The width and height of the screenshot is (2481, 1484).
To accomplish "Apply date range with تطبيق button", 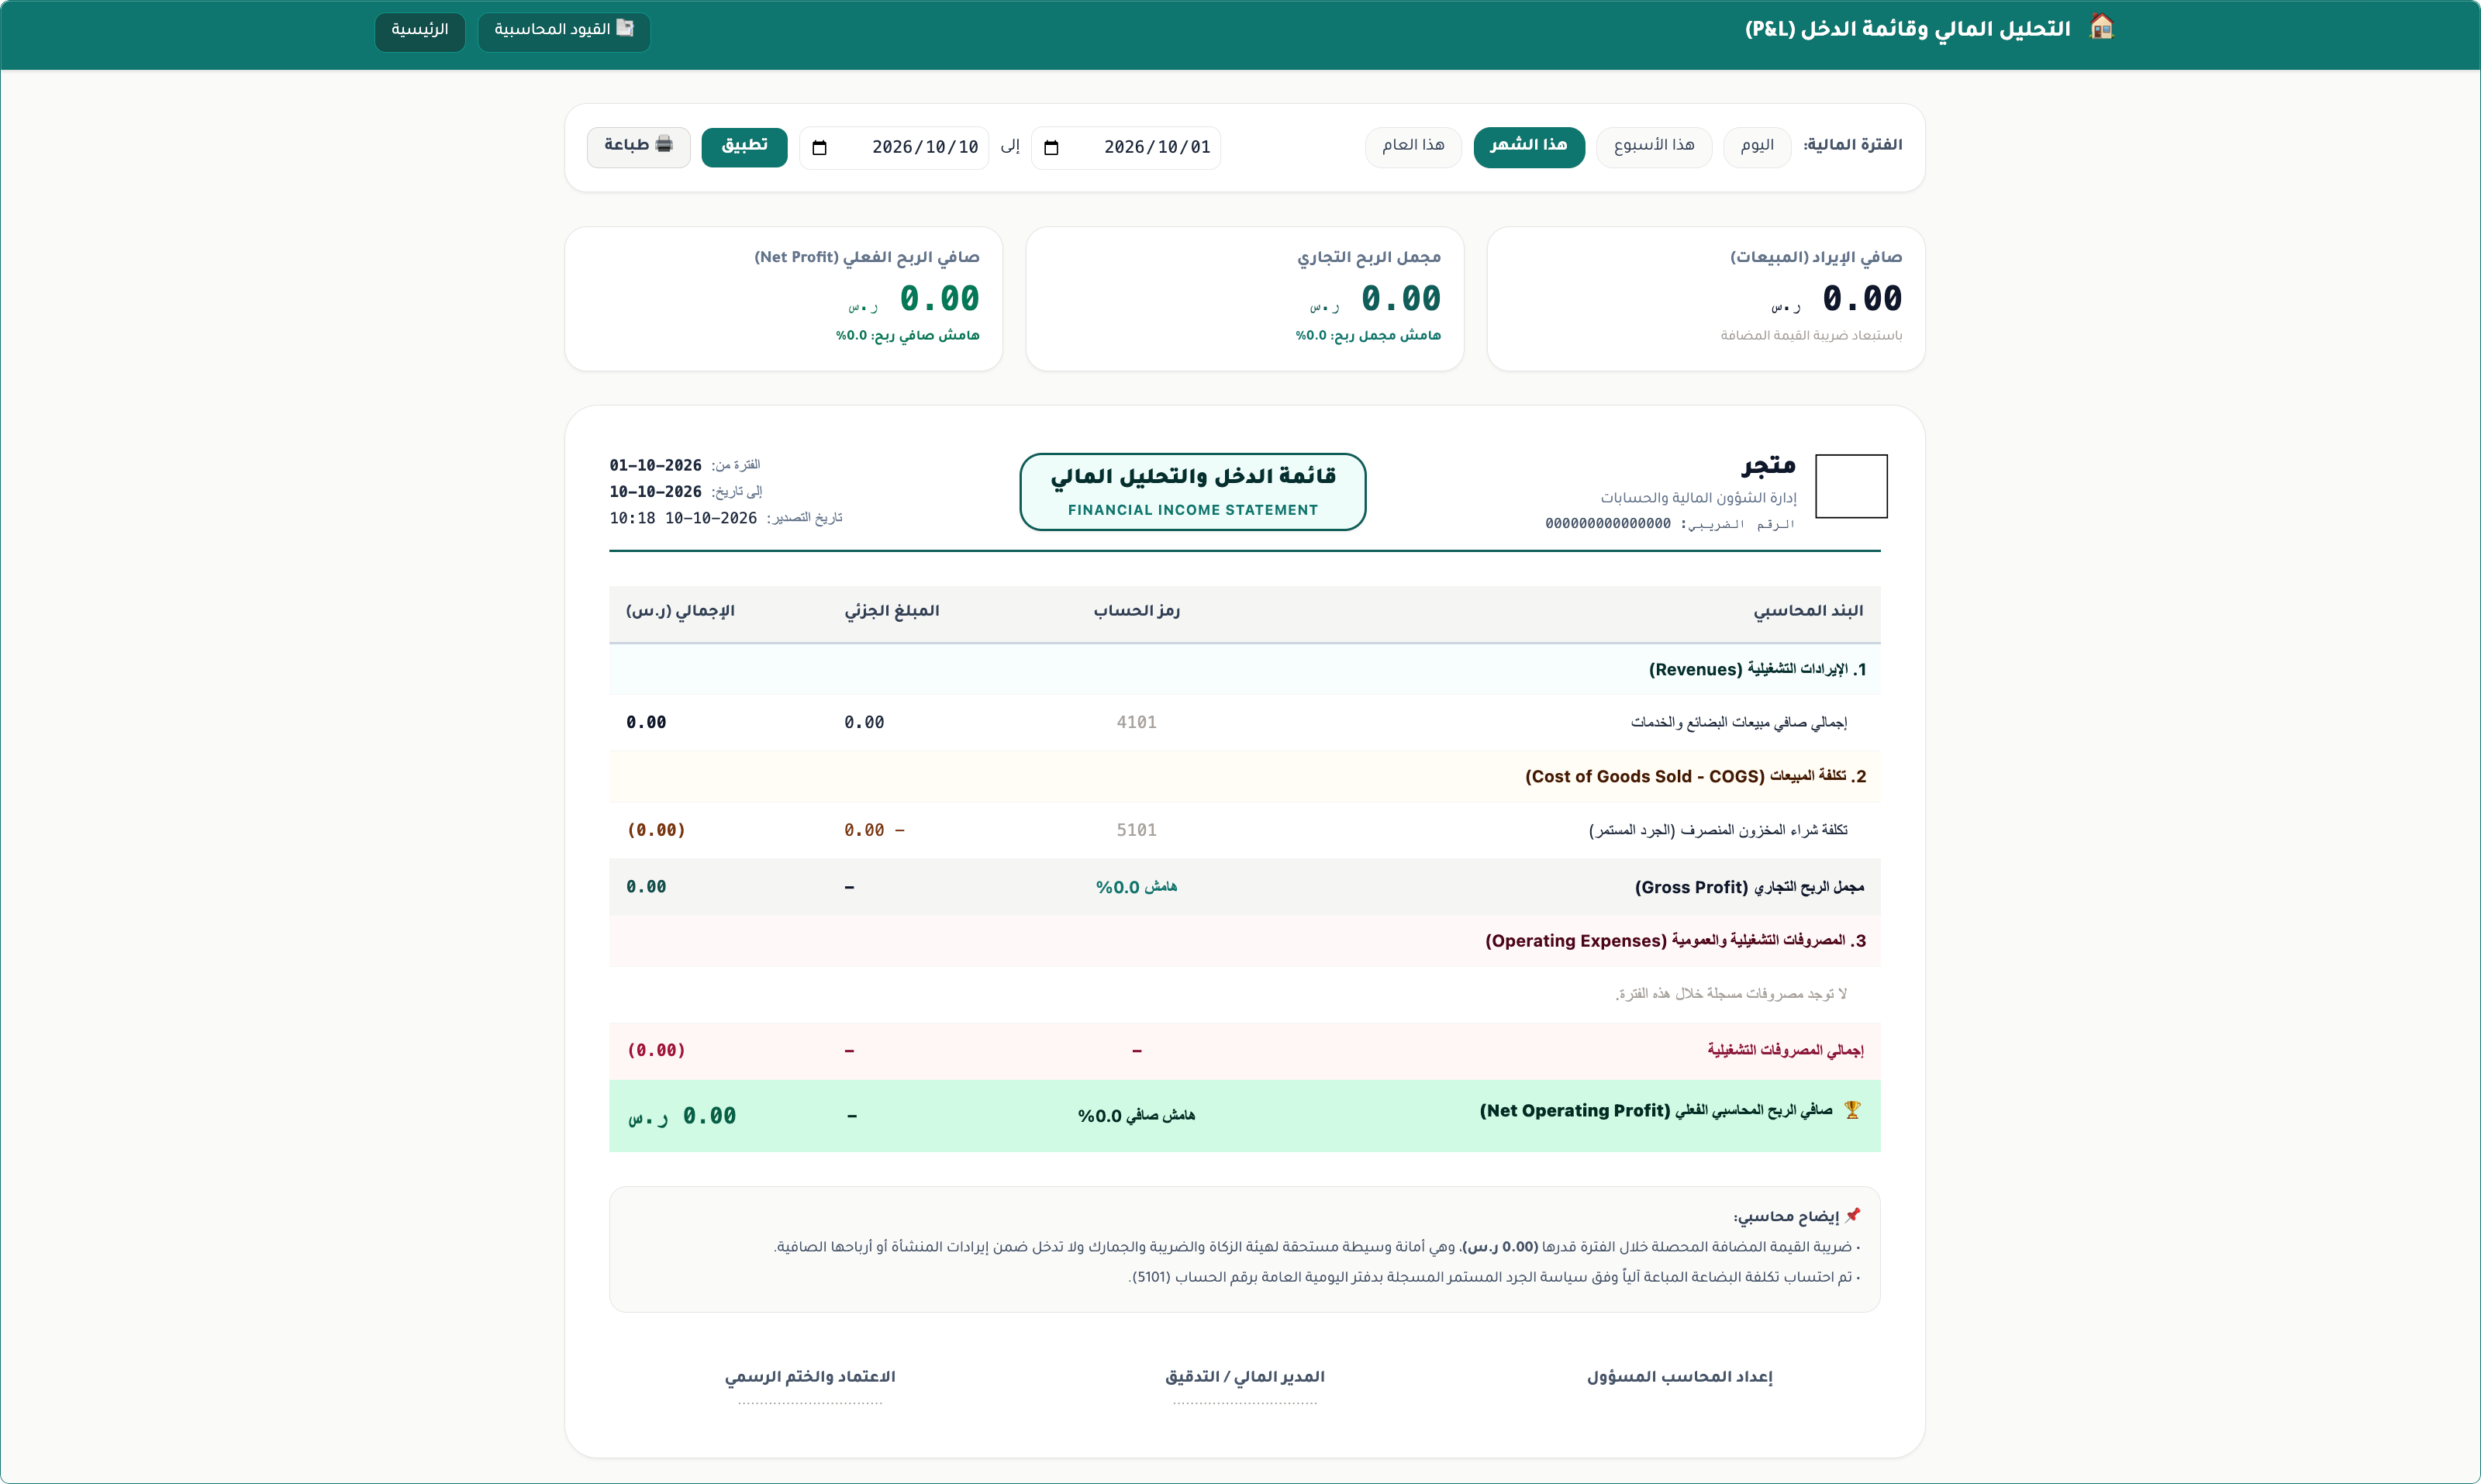I will click(744, 147).
